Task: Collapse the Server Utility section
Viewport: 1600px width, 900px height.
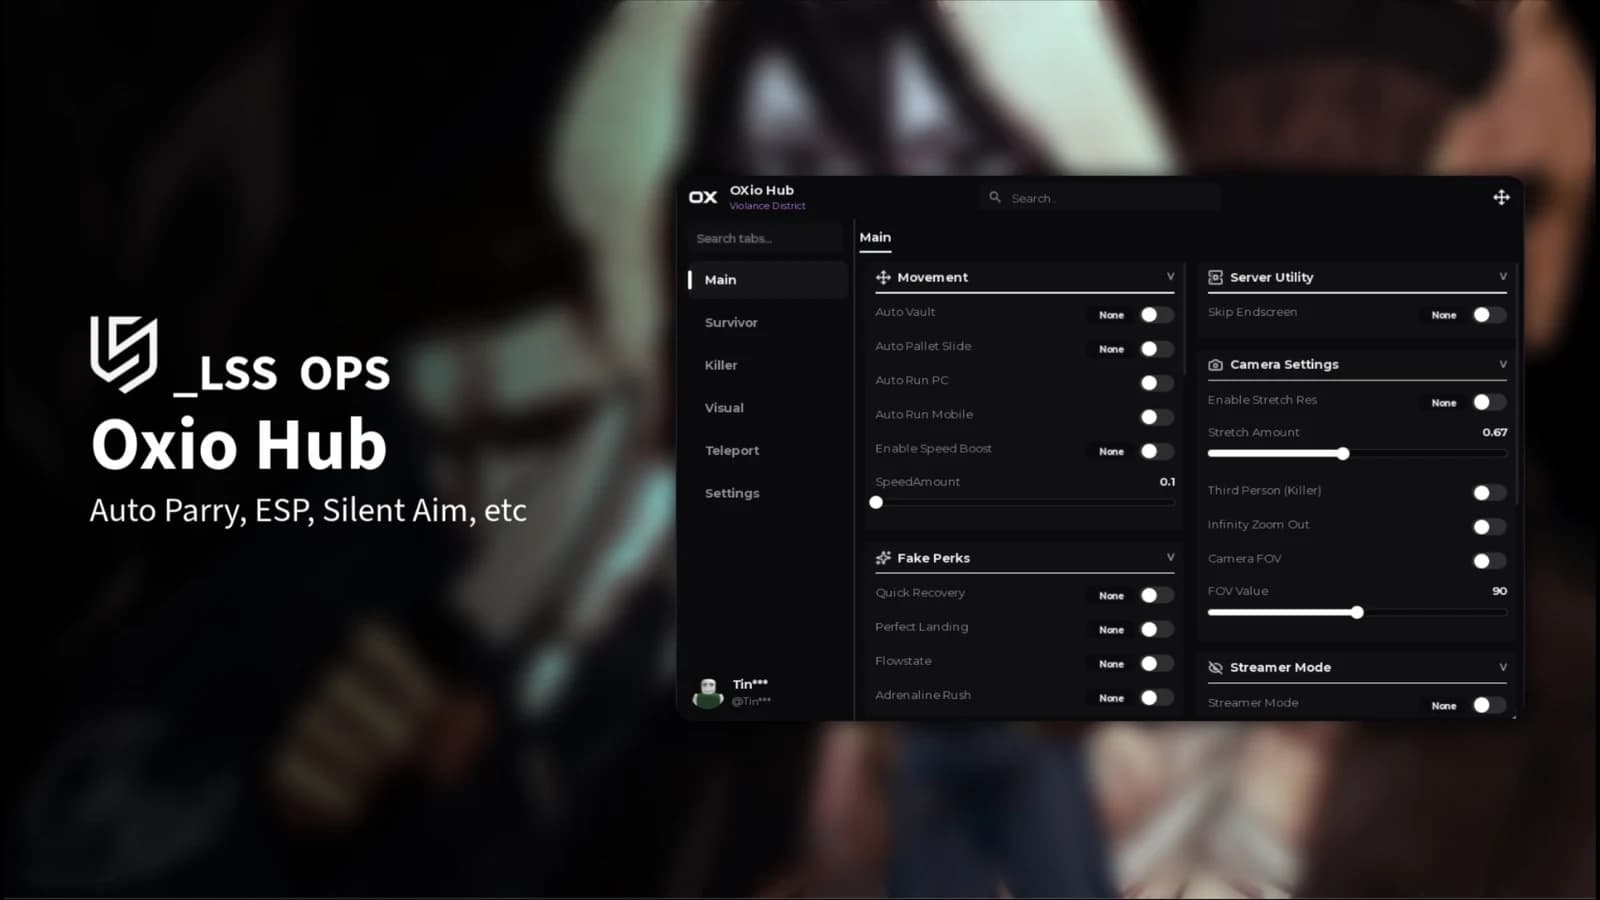Action: coord(1502,277)
